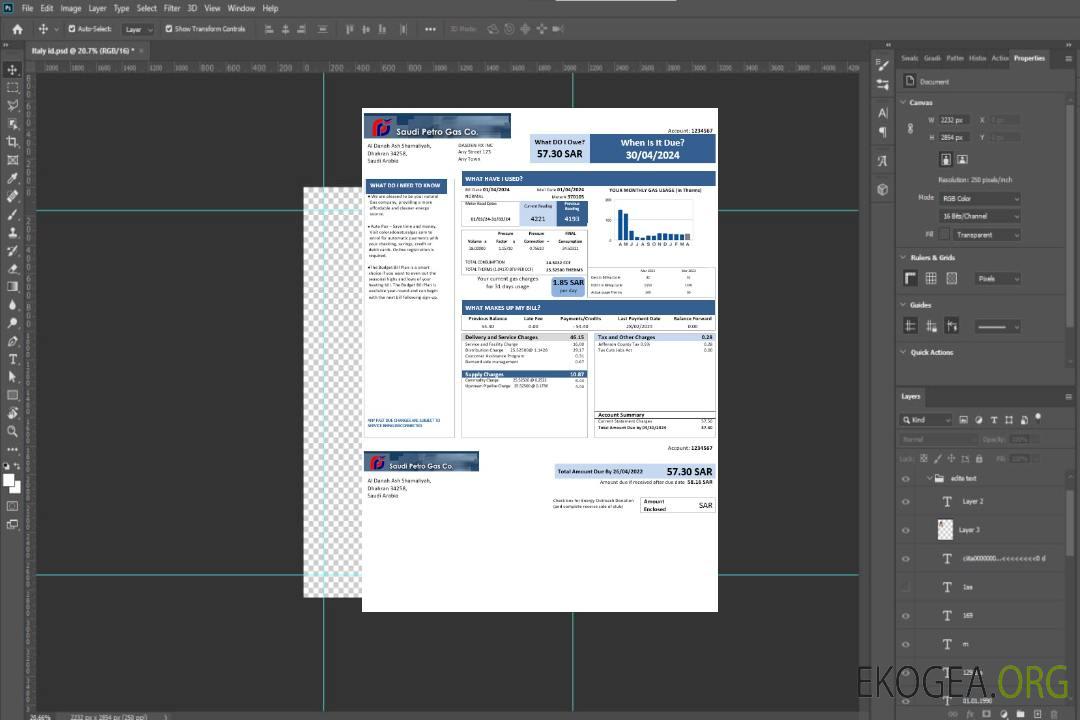Click the canvas width input field
This screenshot has width=1080, height=720.
tap(954, 120)
